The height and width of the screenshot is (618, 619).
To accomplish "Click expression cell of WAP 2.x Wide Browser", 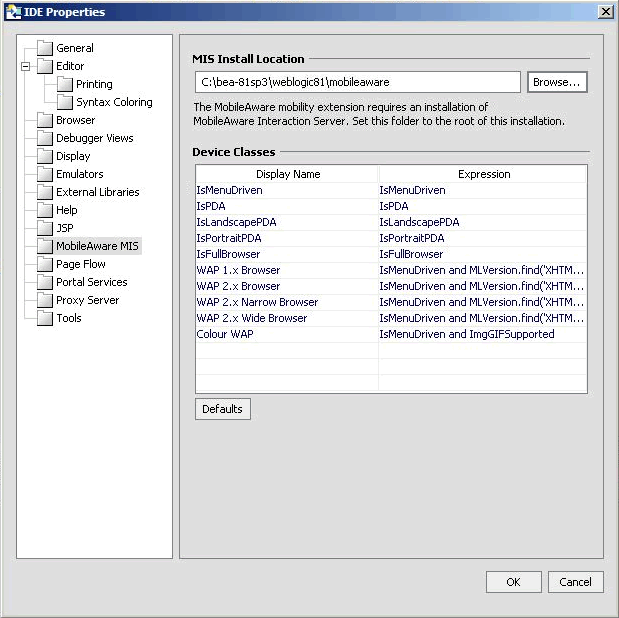I will point(483,318).
